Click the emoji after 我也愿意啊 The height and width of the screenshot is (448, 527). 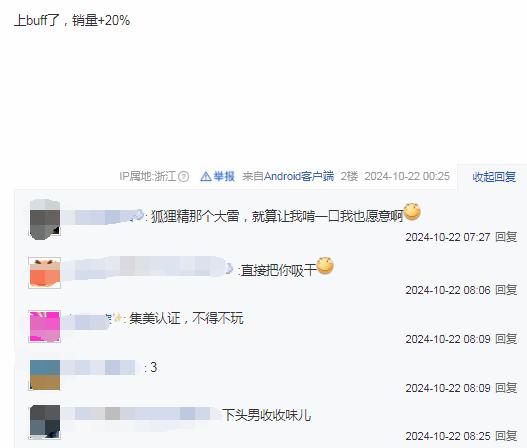(x=412, y=212)
